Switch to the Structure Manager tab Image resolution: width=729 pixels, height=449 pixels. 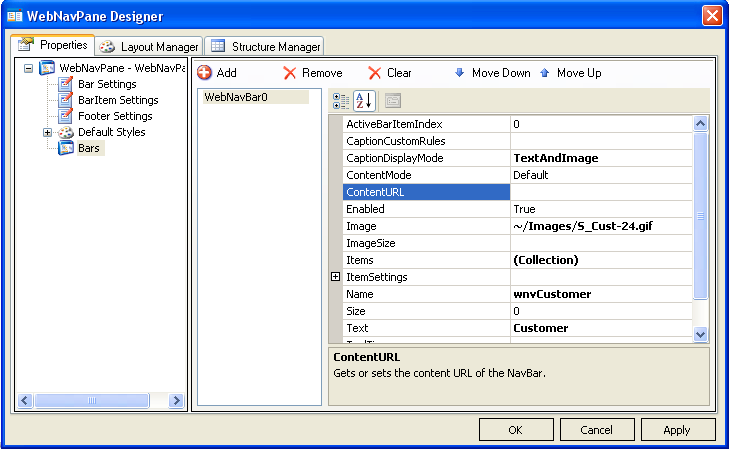point(266,47)
